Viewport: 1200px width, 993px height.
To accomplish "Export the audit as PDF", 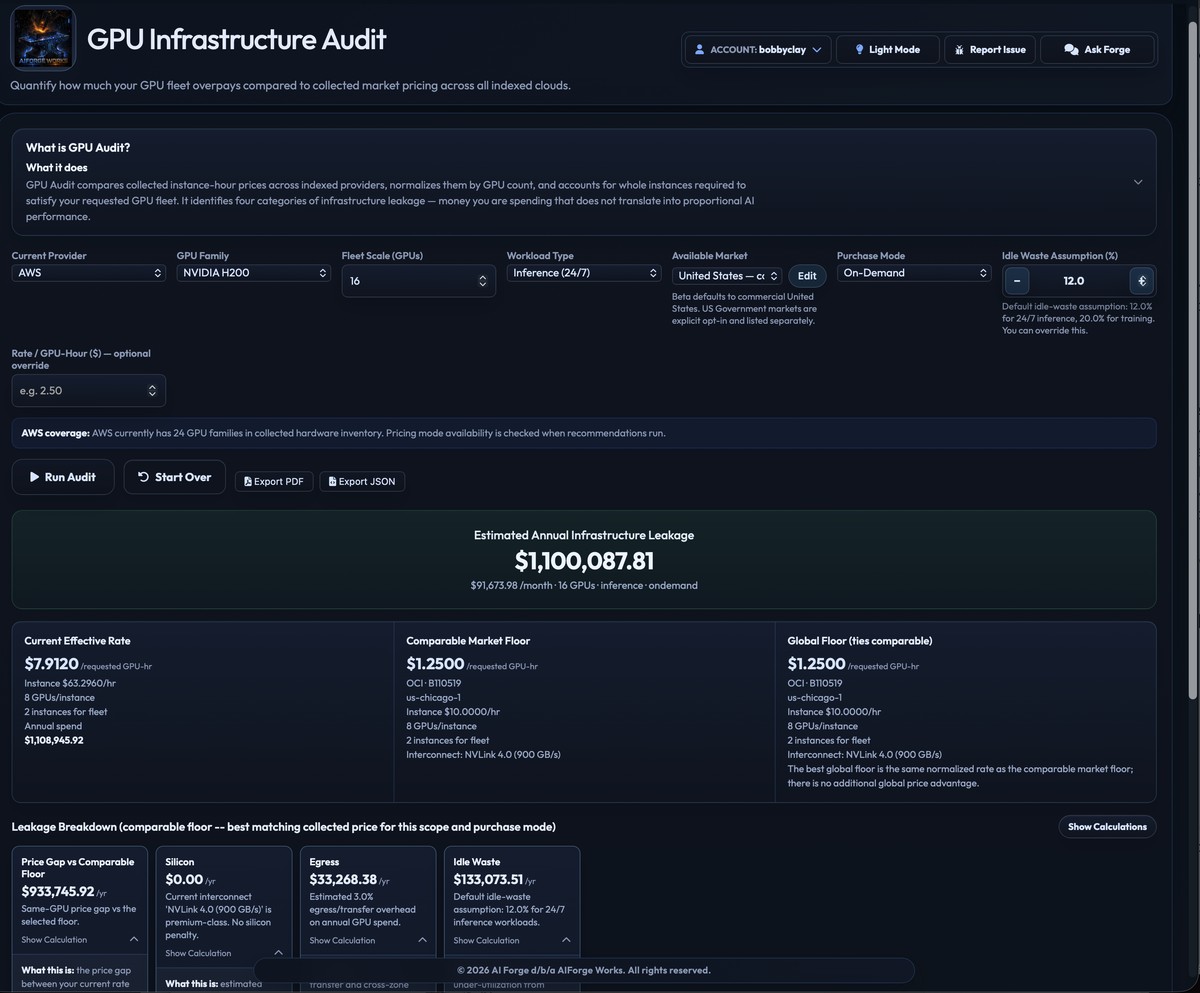I will coord(274,481).
